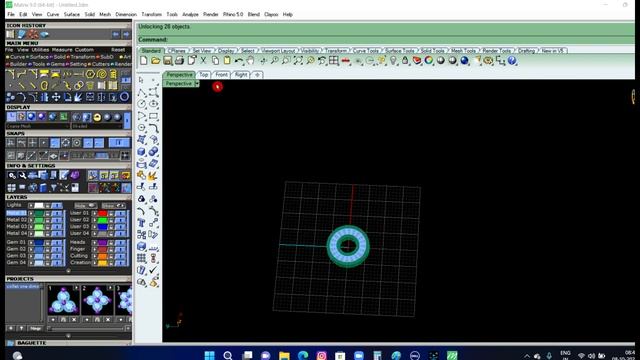Viewport: 640px width, 360px height.
Task: Open the Perspective viewport dropdown arrow
Action: click(197, 83)
